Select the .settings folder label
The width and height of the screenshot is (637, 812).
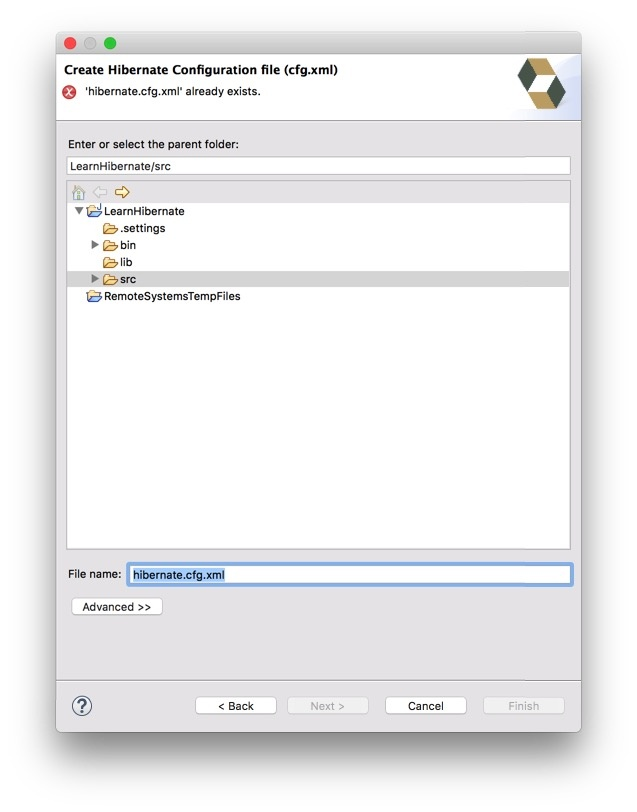pyautogui.click(x=142, y=228)
